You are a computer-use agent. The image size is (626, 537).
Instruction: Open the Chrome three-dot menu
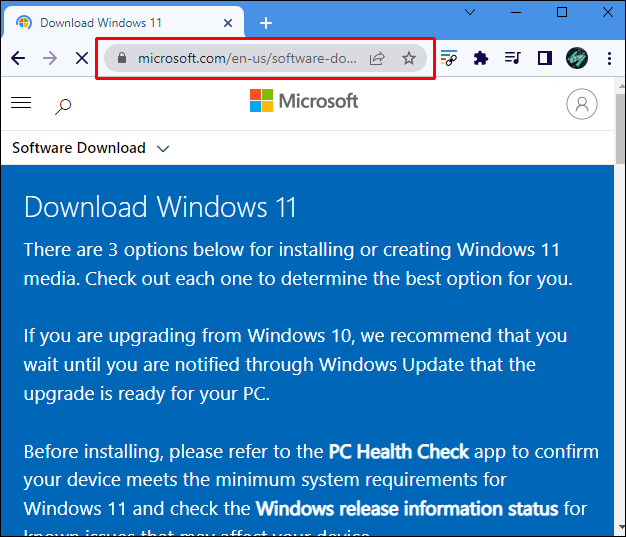[x=609, y=58]
